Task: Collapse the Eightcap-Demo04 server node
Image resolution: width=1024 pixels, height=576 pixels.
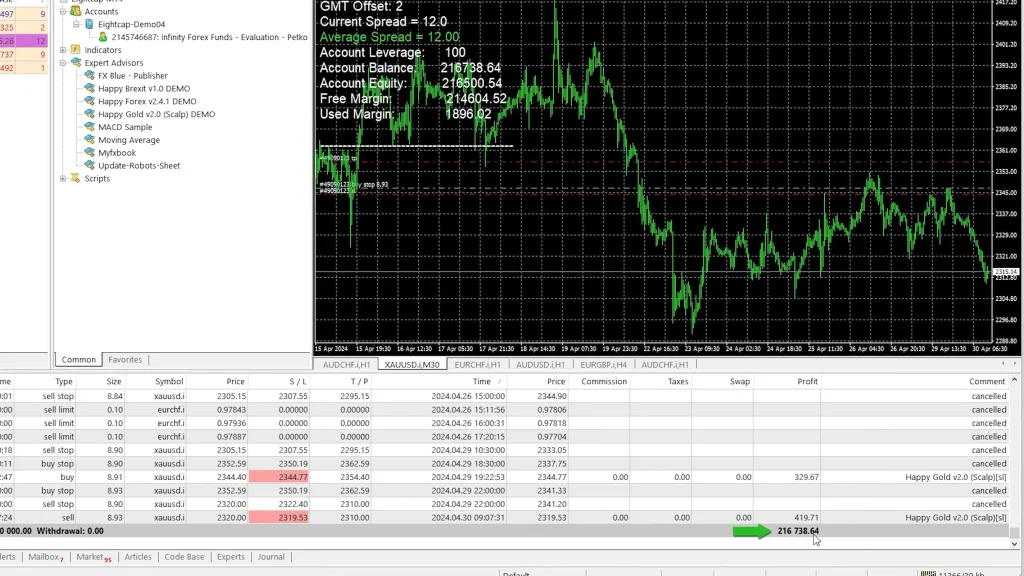Action: click(x=76, y=23)
